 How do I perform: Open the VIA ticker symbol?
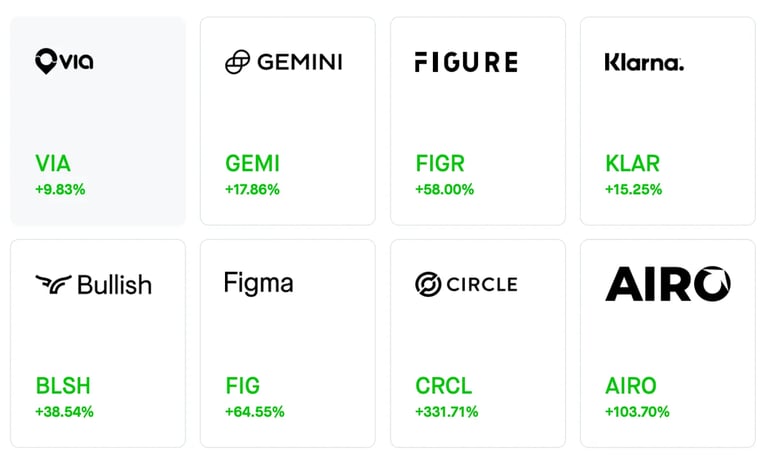(x=53, y=164)
